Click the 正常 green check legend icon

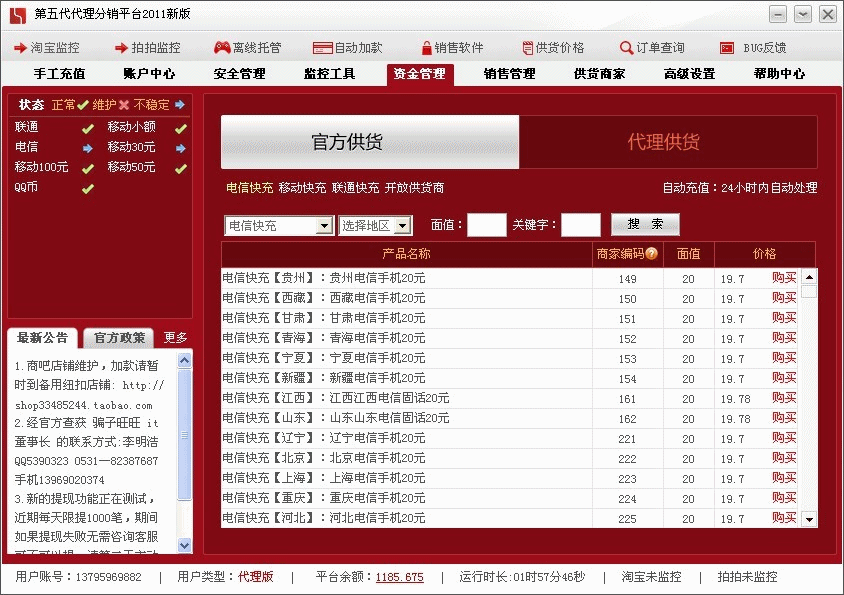click(x=82, y=104)
